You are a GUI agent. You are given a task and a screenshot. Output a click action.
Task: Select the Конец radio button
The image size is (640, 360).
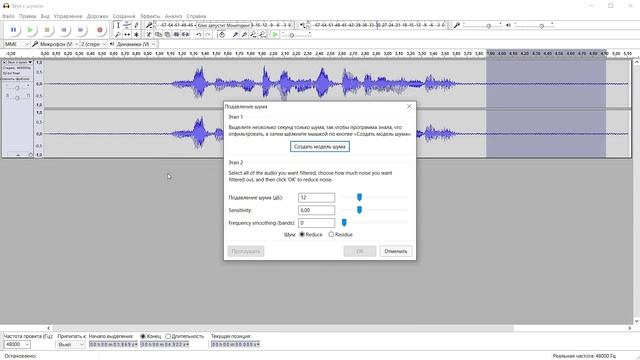click(143, 336)
